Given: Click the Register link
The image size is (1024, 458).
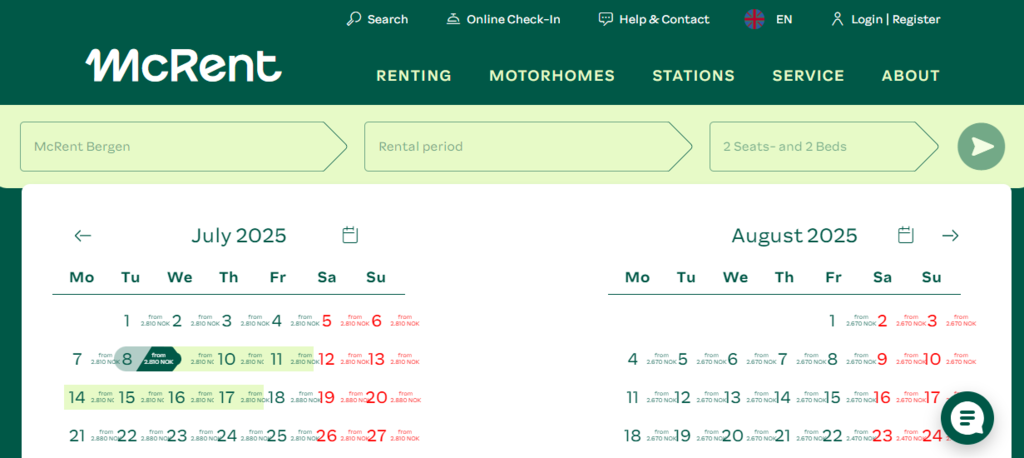Looking at the screenshot, I should tap(916, 19).
